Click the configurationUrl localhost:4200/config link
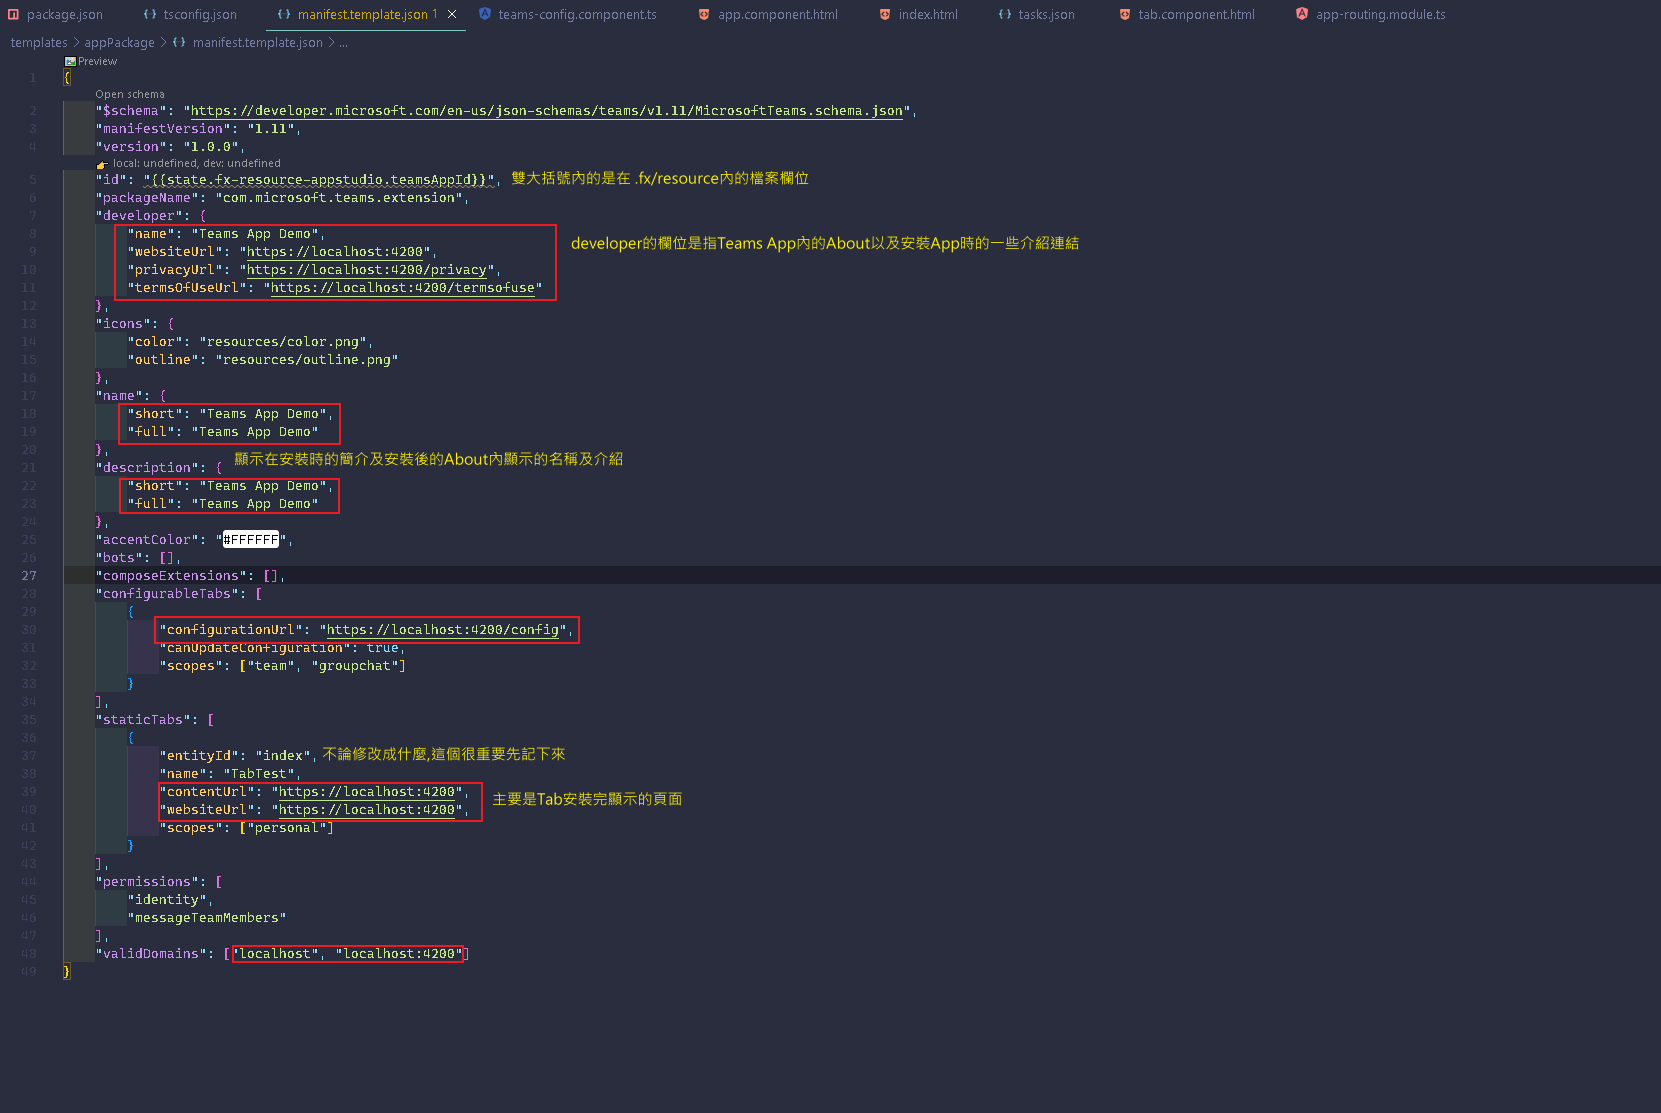Viewport: 1661px width, 1113px height. 442,630
